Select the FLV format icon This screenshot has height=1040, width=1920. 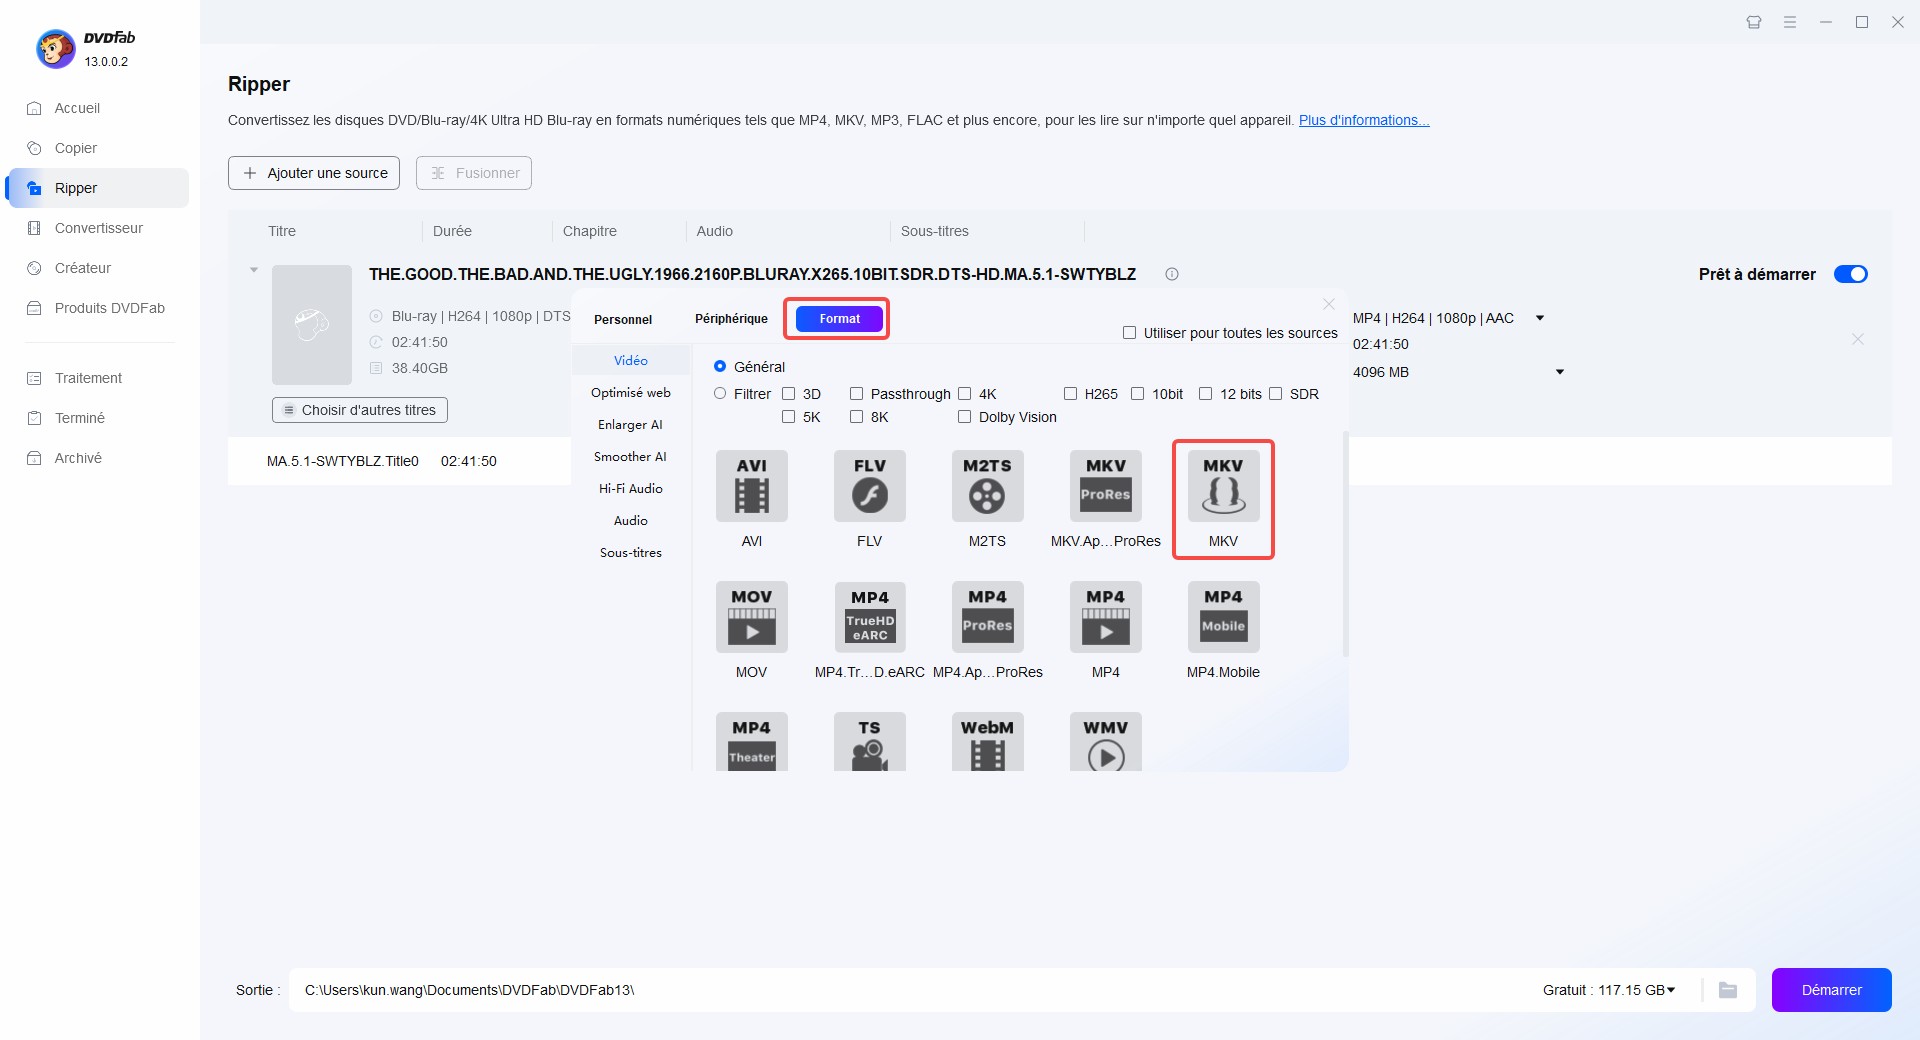coord(869,486)
